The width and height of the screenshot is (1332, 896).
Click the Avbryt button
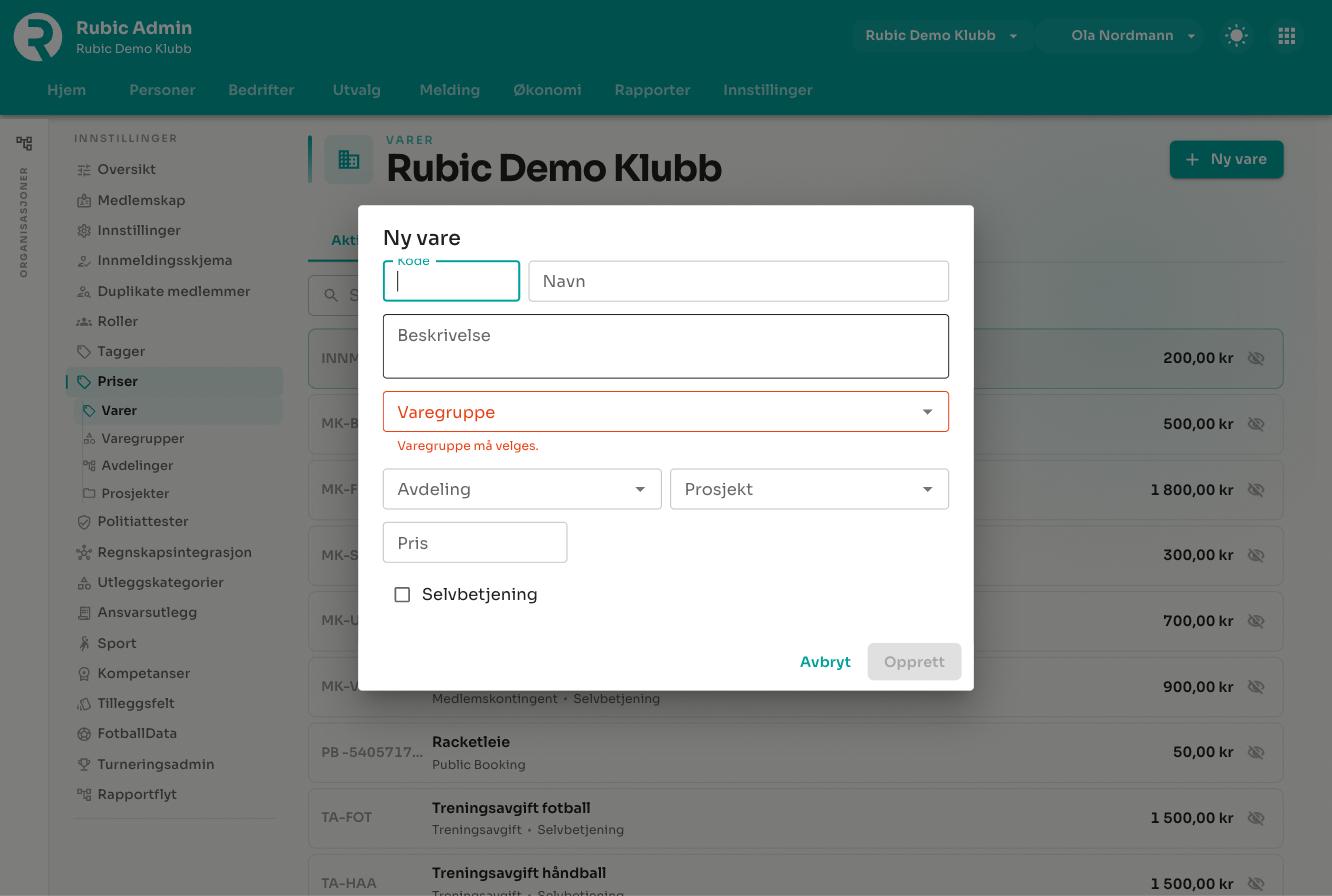[825, 662]
